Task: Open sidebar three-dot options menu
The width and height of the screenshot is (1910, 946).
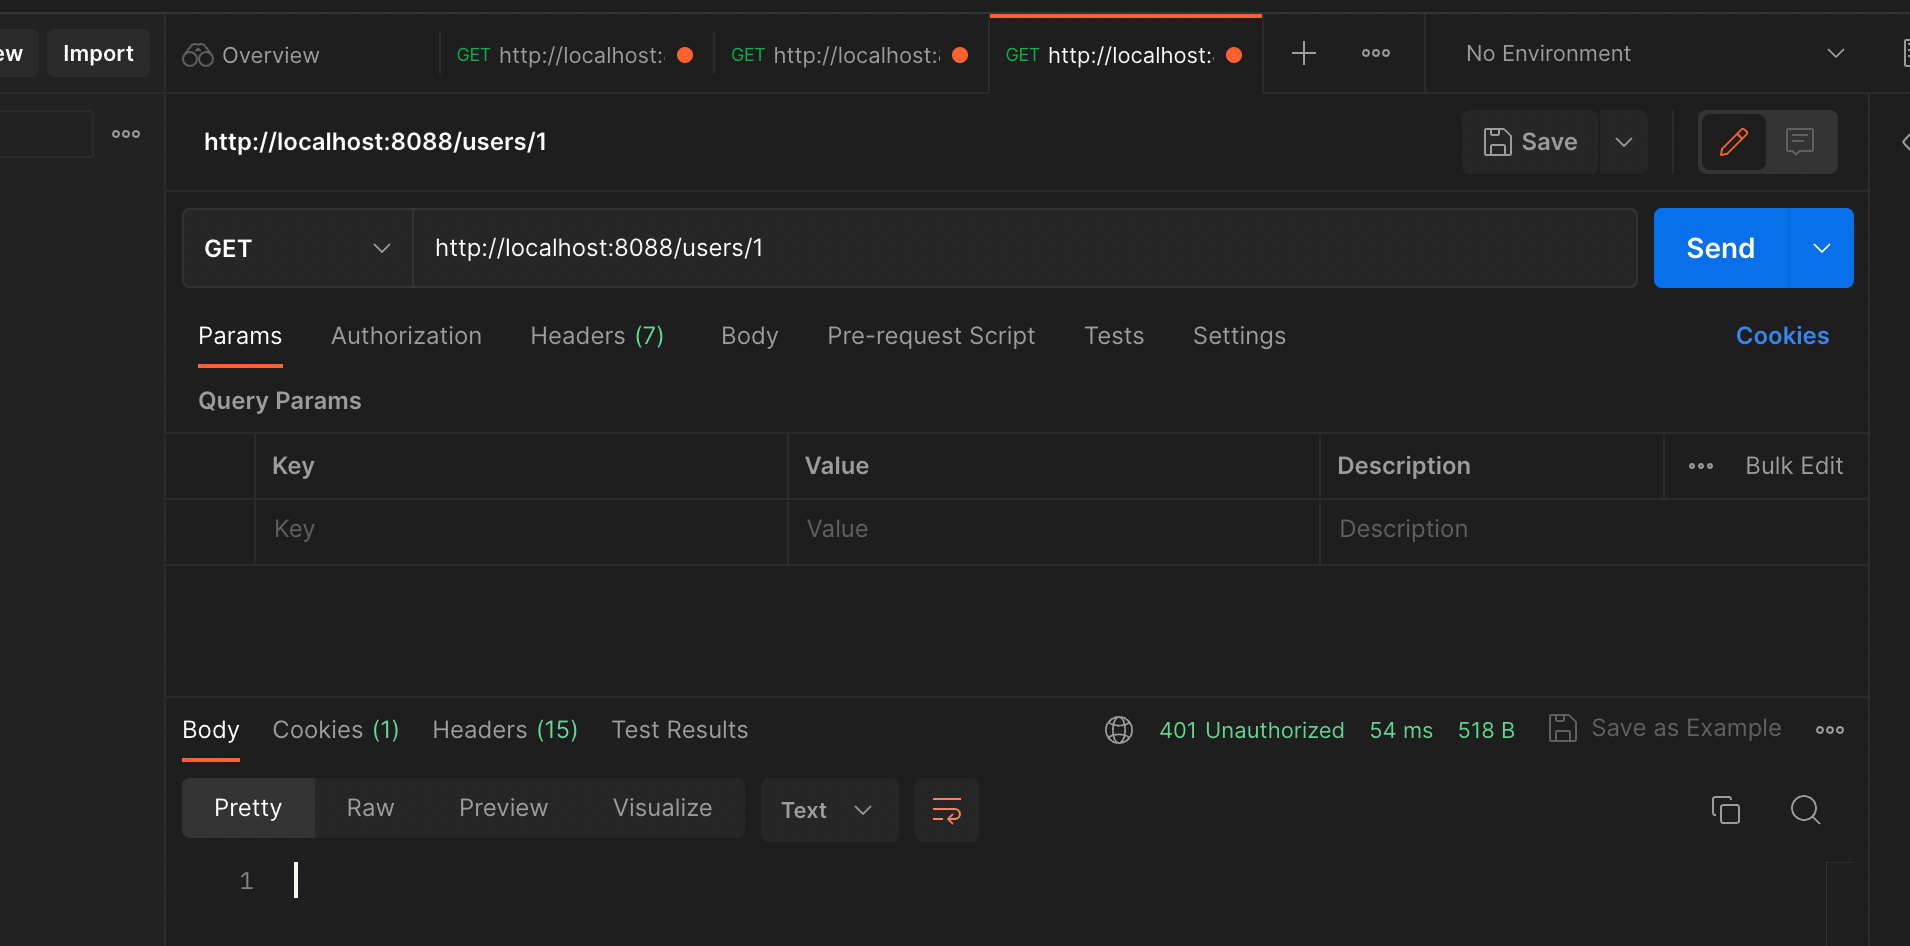Action: pos(126,134)
